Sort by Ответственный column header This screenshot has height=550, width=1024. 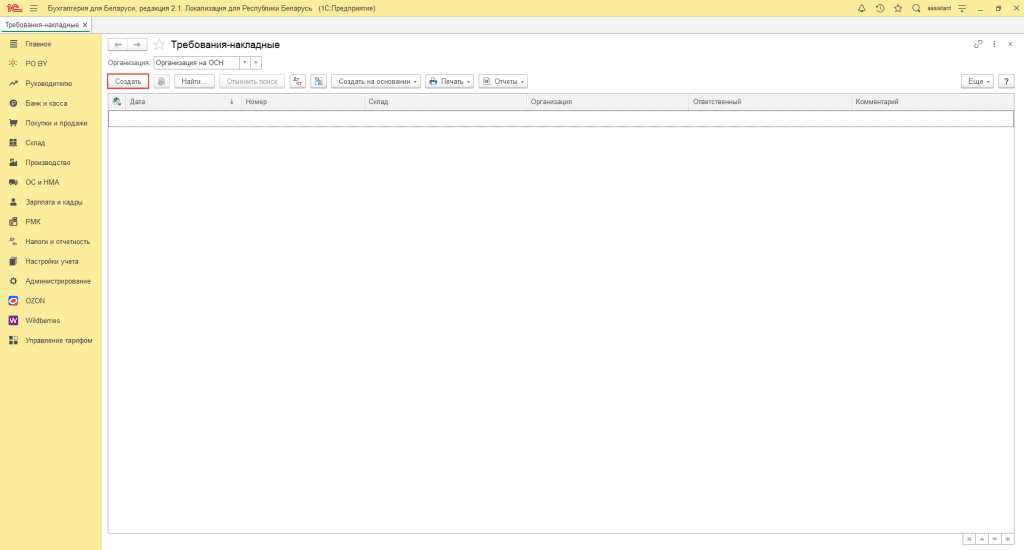(x=770, y=102)
